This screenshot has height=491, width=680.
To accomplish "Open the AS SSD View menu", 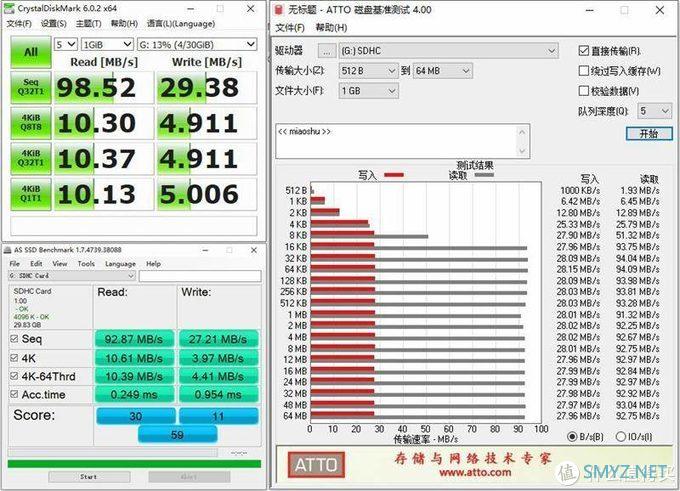I will pos(60,264).
